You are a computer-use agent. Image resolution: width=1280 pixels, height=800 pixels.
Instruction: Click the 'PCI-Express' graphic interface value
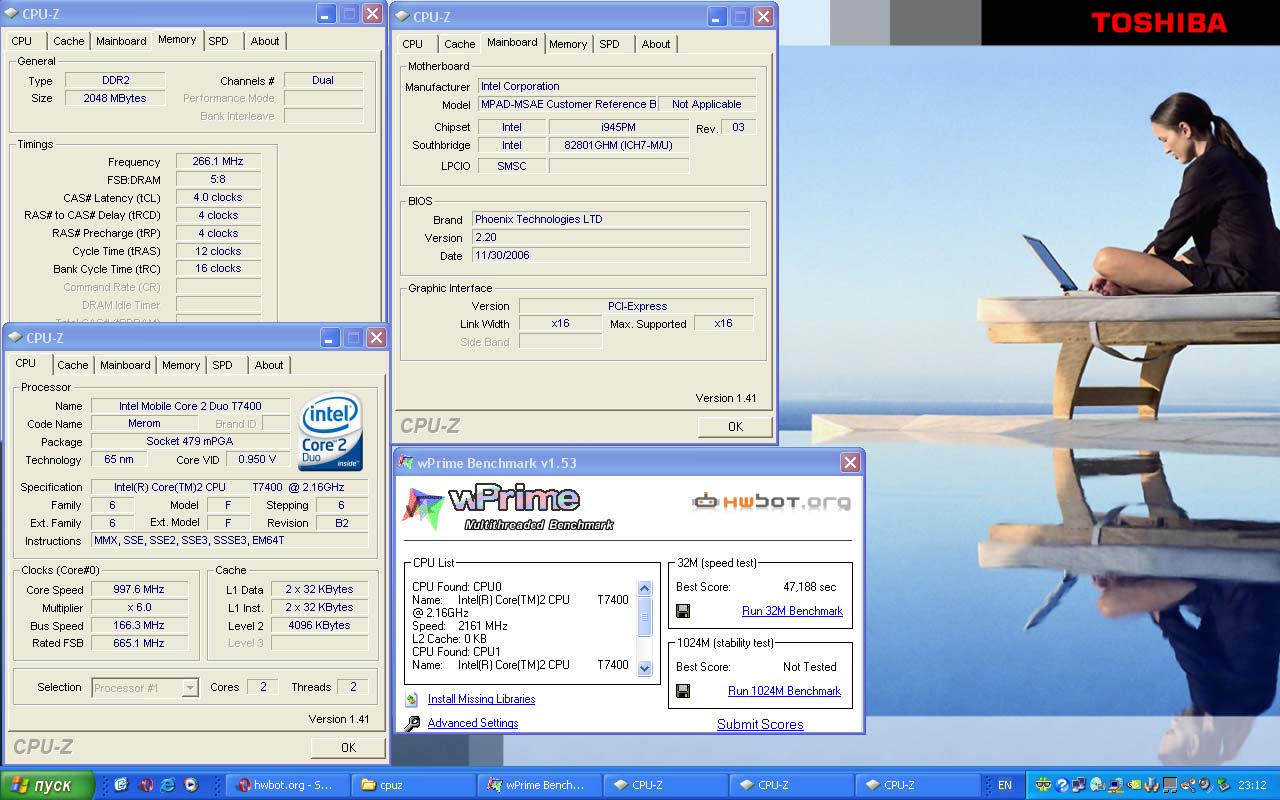(637, 306)
